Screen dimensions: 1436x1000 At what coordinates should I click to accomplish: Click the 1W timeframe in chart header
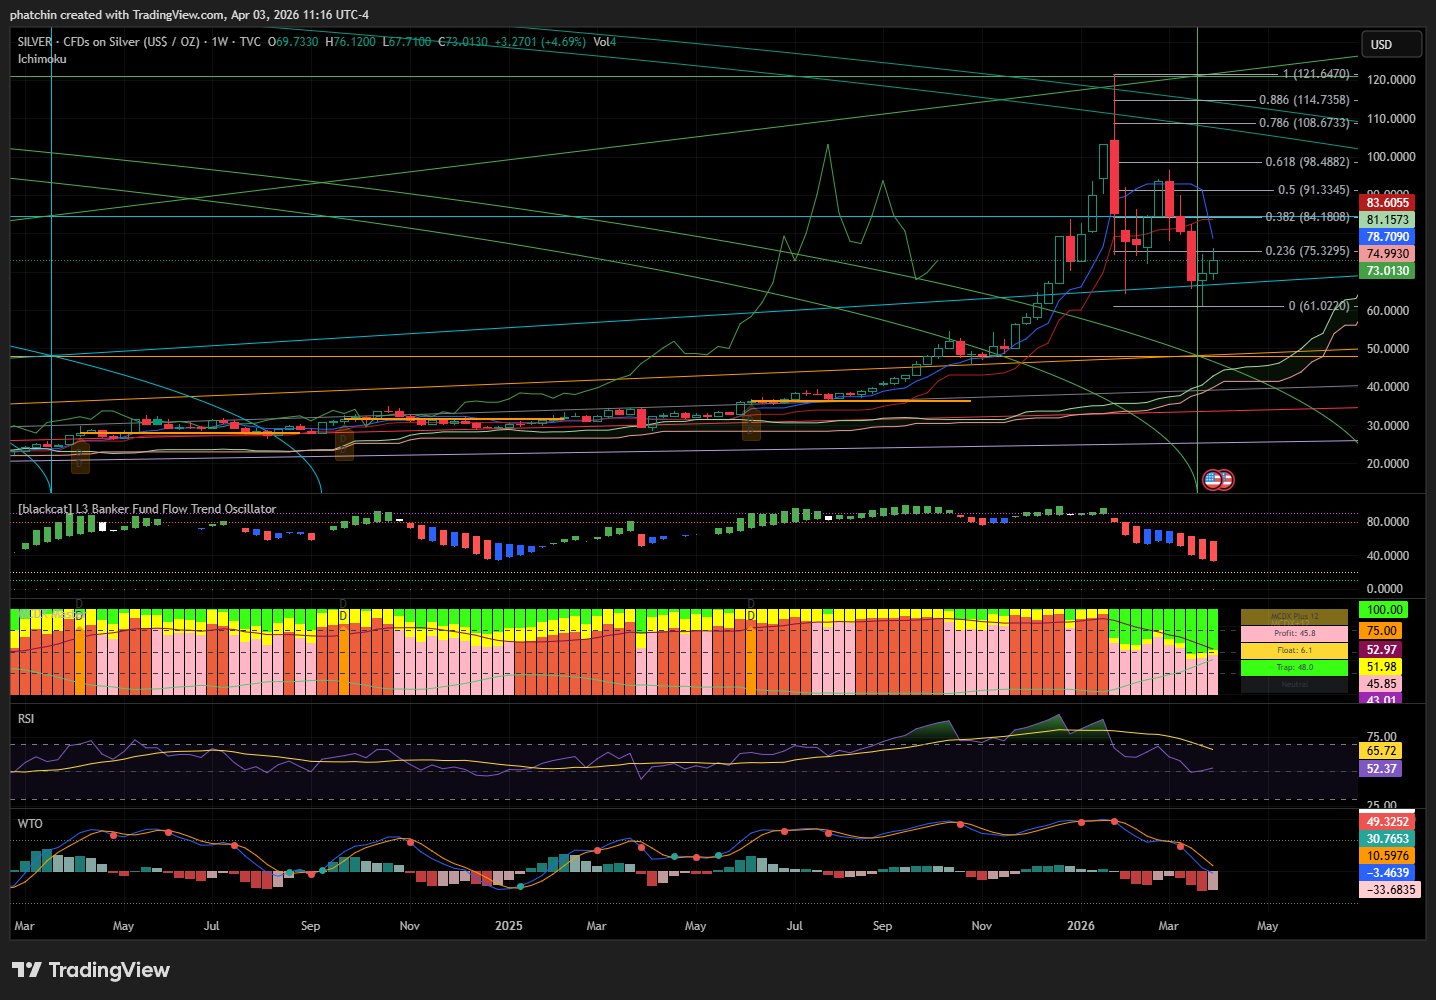click(x=219, y=42)
